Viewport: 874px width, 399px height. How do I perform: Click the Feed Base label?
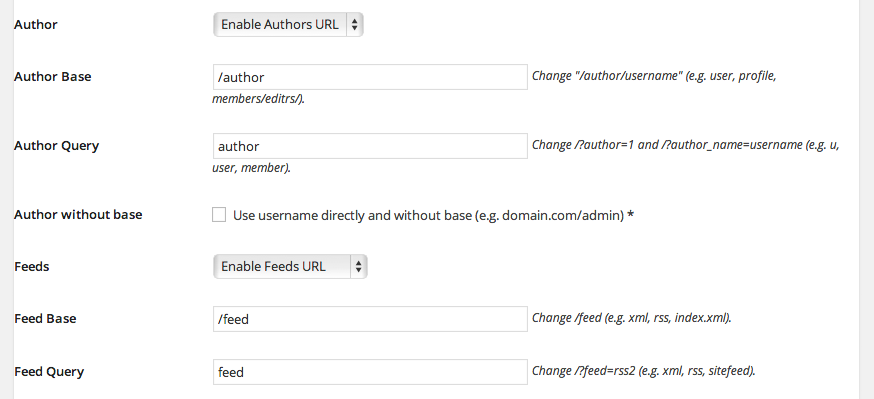45,318
